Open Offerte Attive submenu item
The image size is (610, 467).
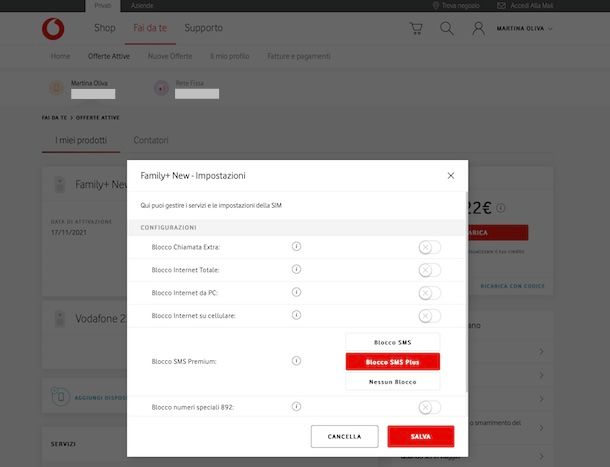click(109, 56)
